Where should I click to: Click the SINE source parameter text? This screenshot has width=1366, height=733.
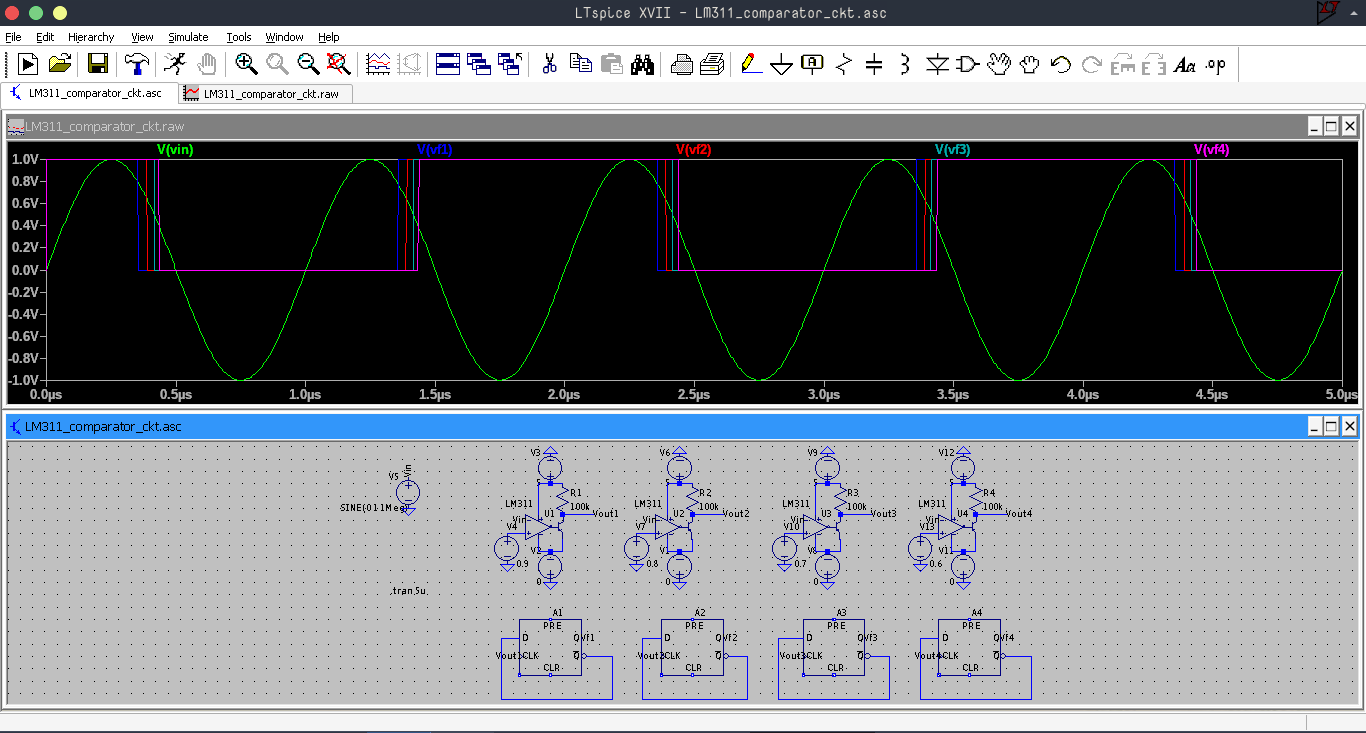374,508
